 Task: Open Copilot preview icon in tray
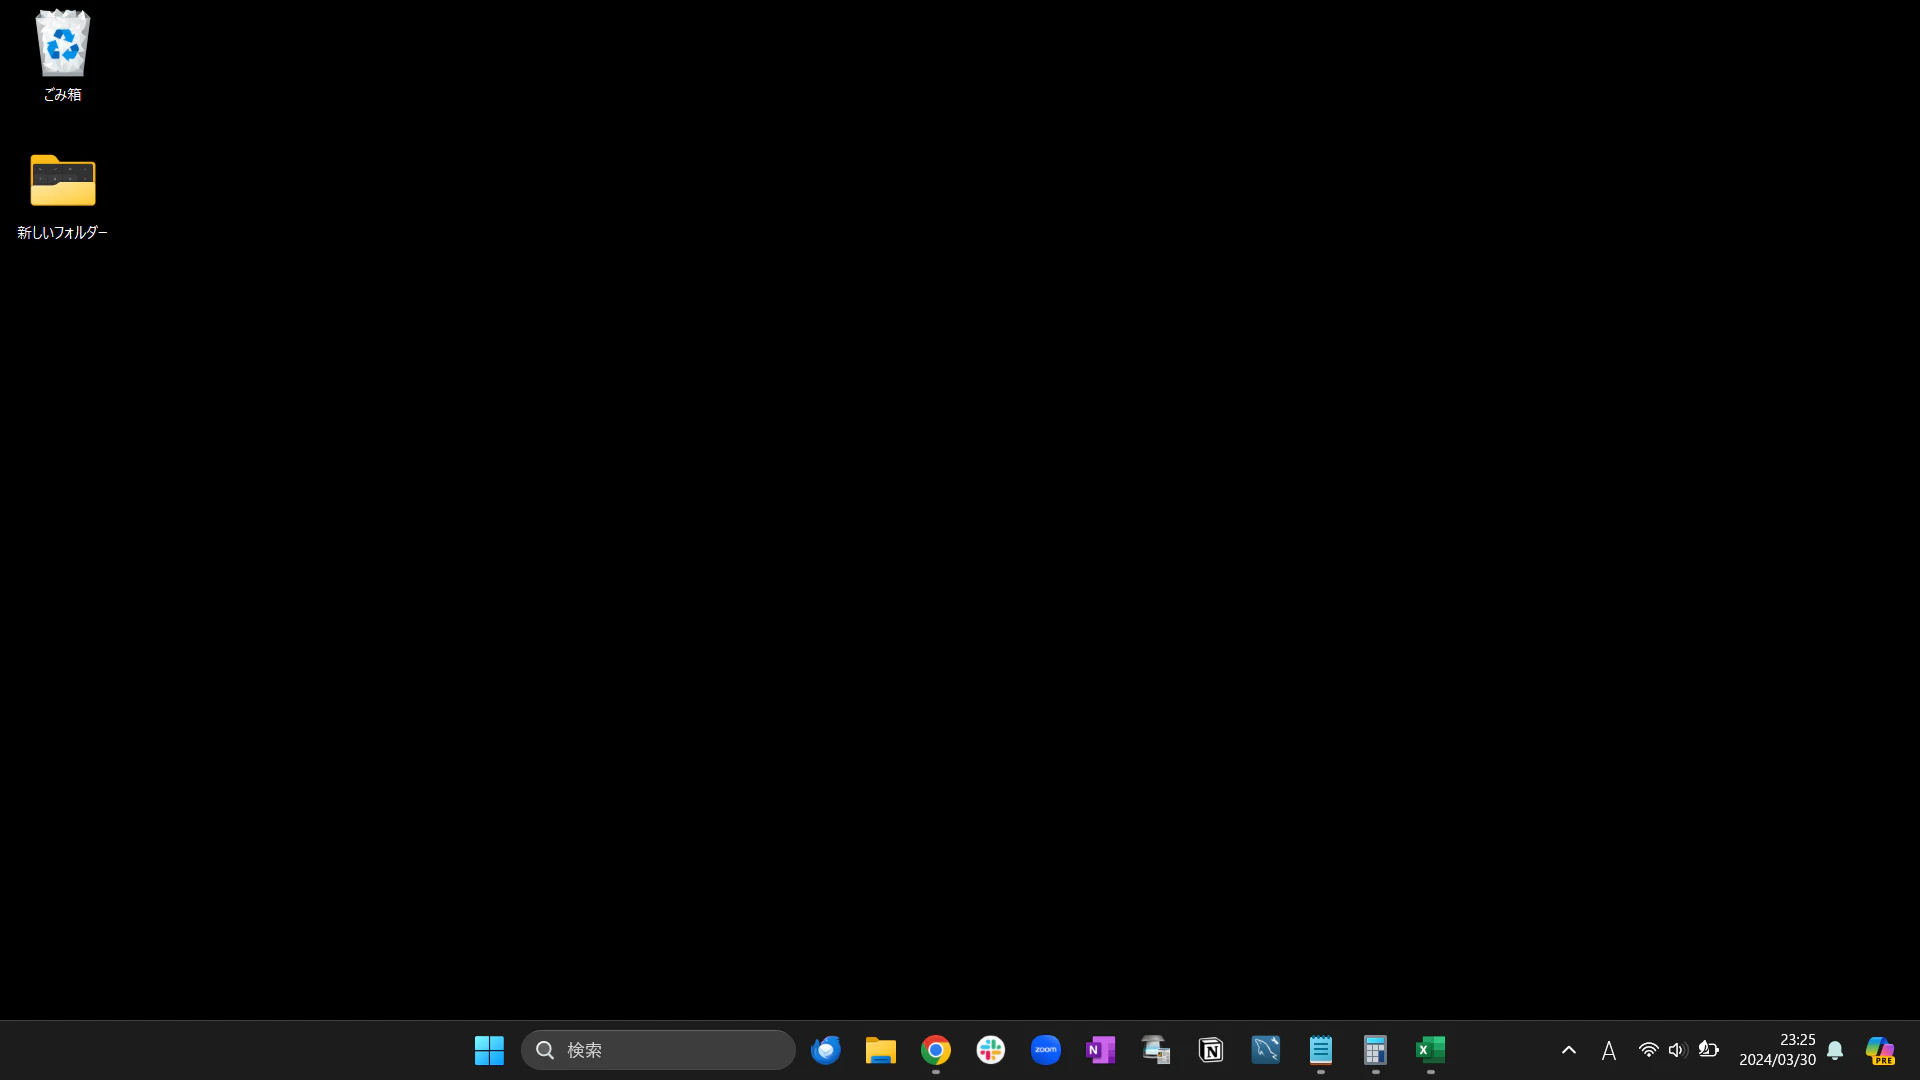pyautogui.click(x=1880, y=1050)
